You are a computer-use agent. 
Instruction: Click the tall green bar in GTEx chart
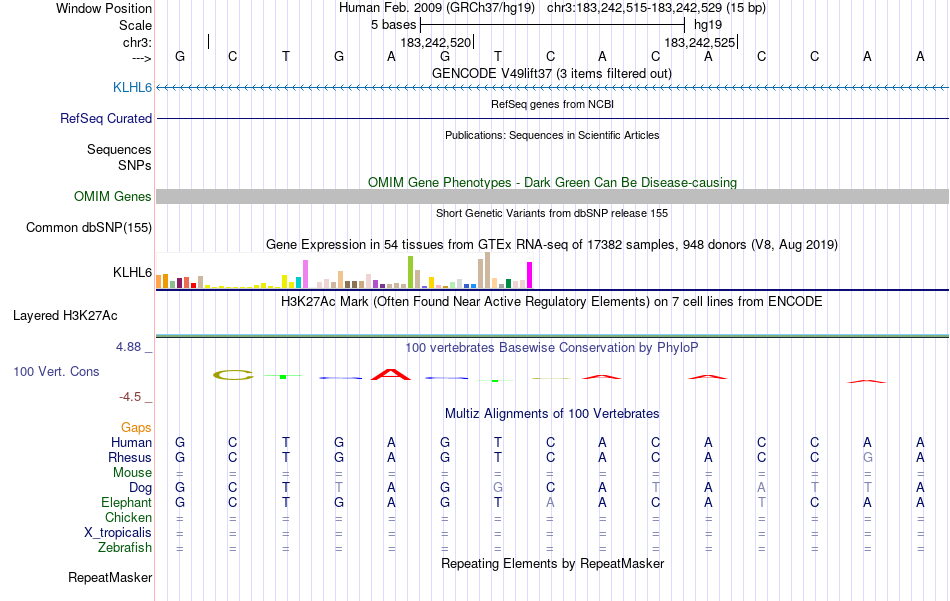pyautogui.click(x=410, y=272)
